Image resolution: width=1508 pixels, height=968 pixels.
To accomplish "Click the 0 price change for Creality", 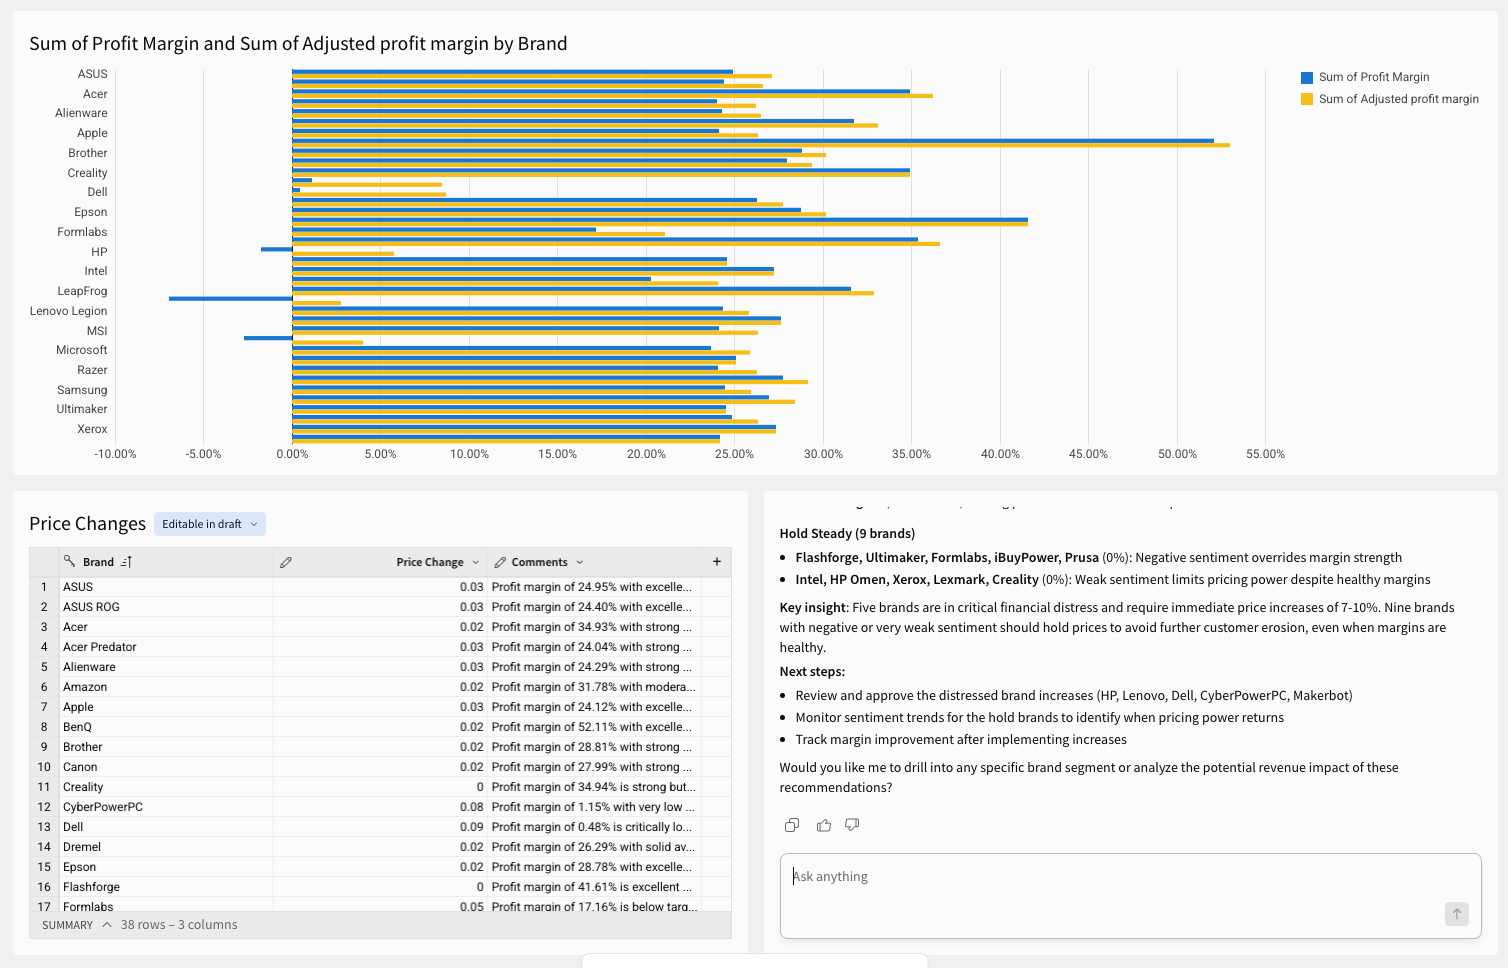I will 380,787.
